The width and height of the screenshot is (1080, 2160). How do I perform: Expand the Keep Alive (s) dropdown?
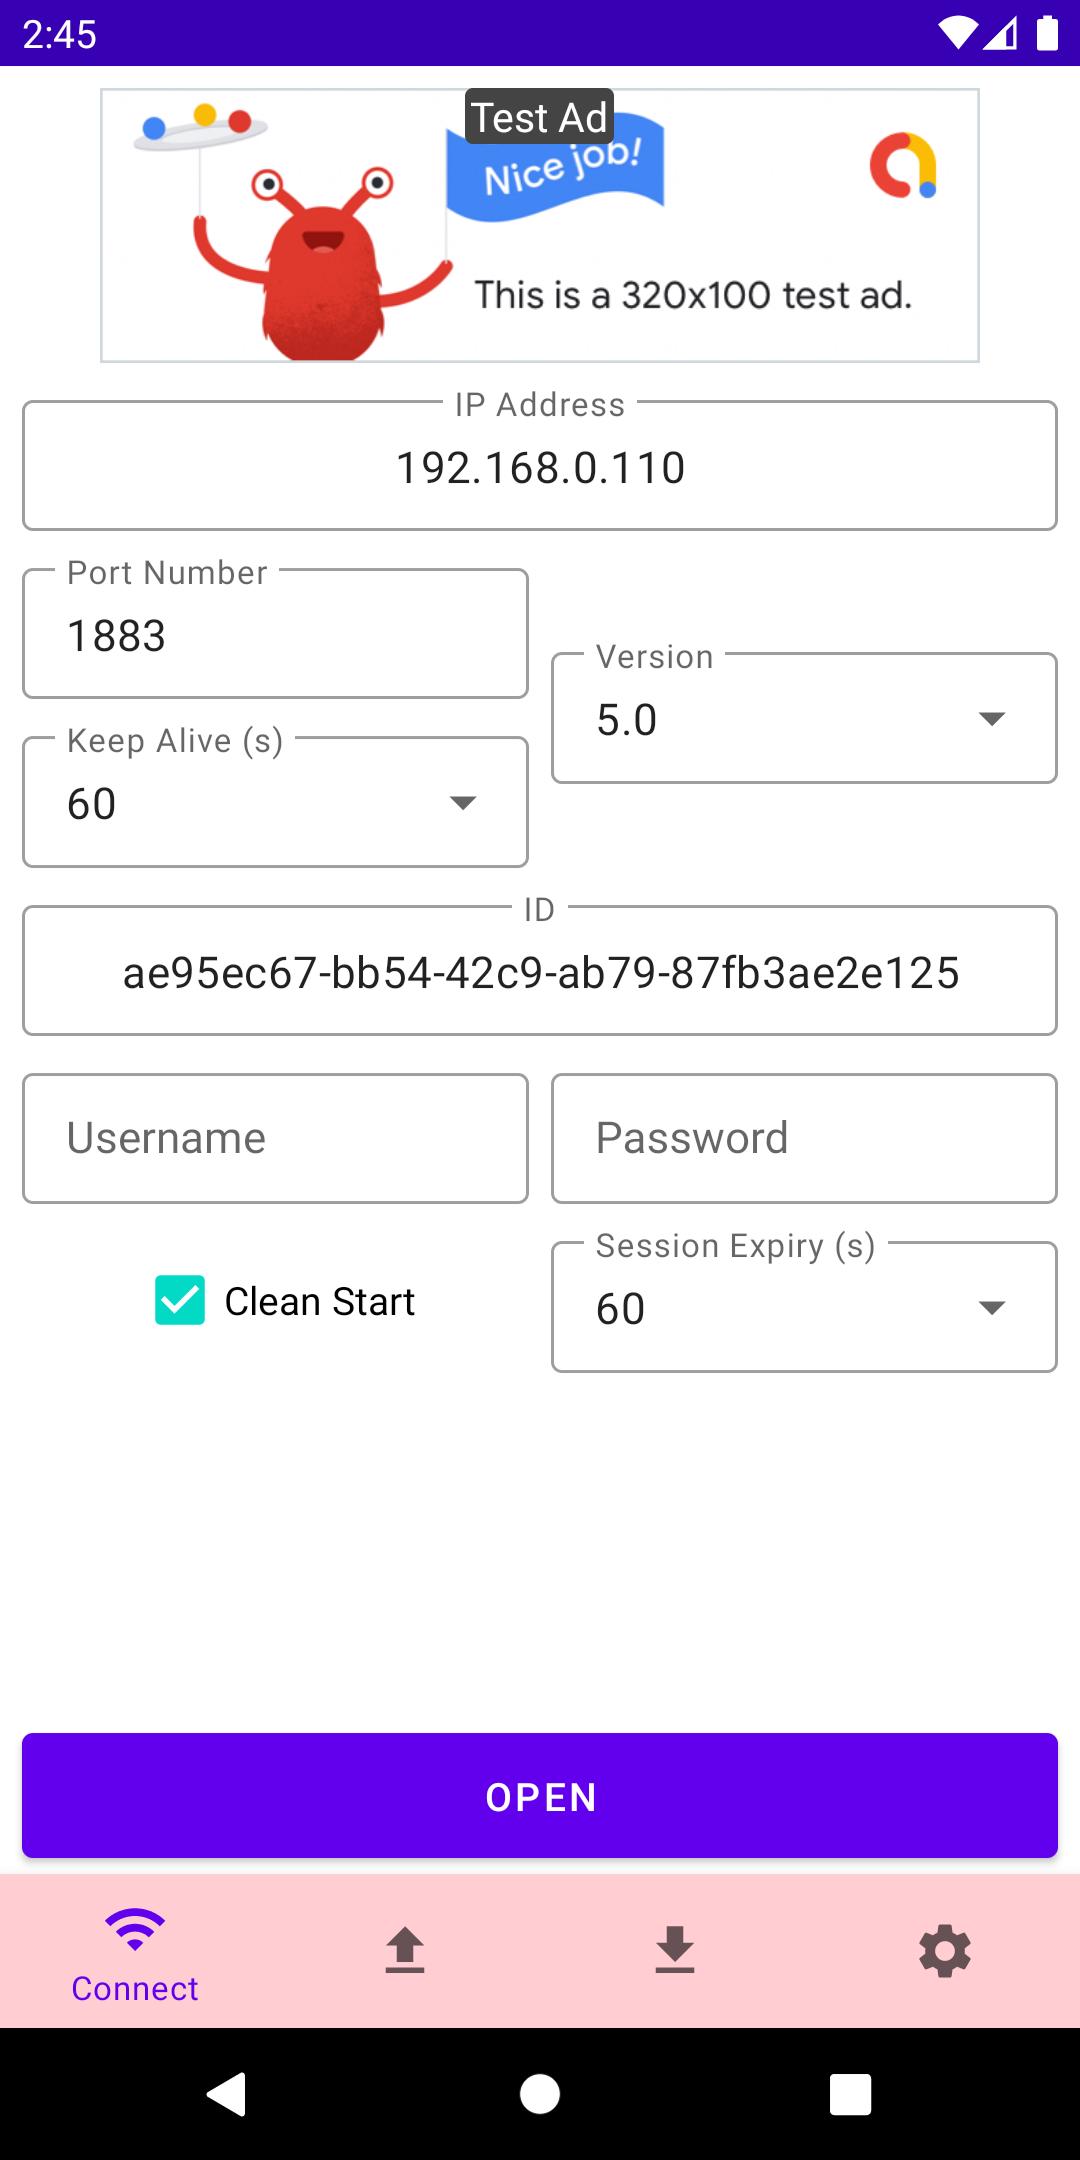pos(275,802)
